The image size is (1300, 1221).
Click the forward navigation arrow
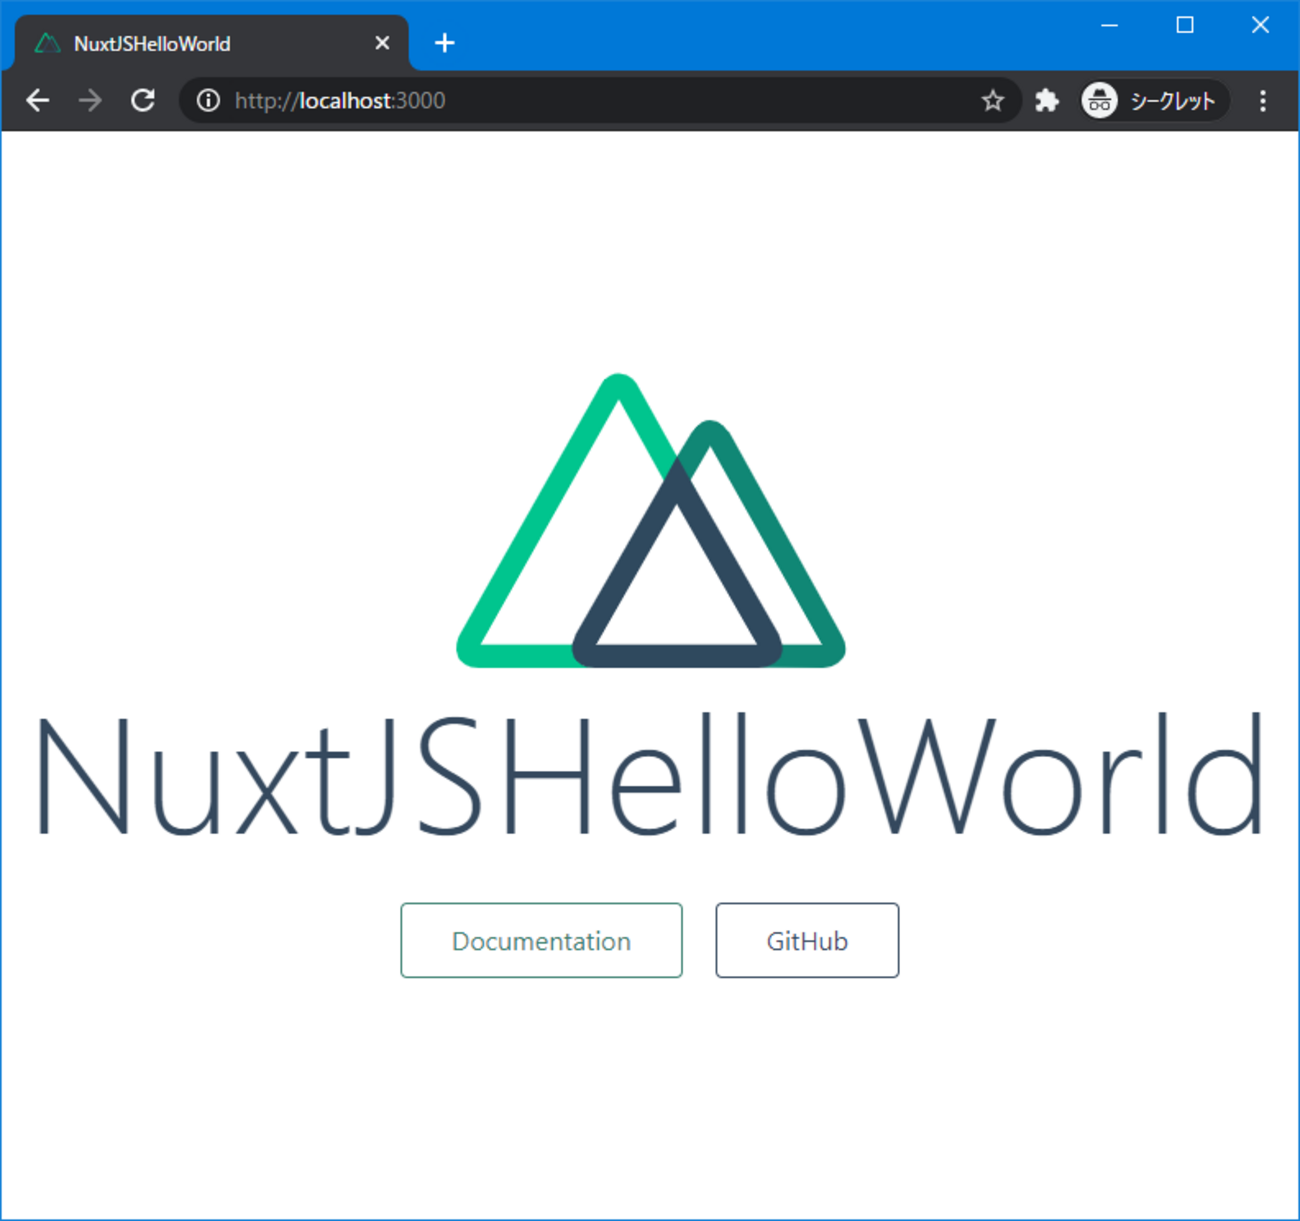tap(90, 100)
